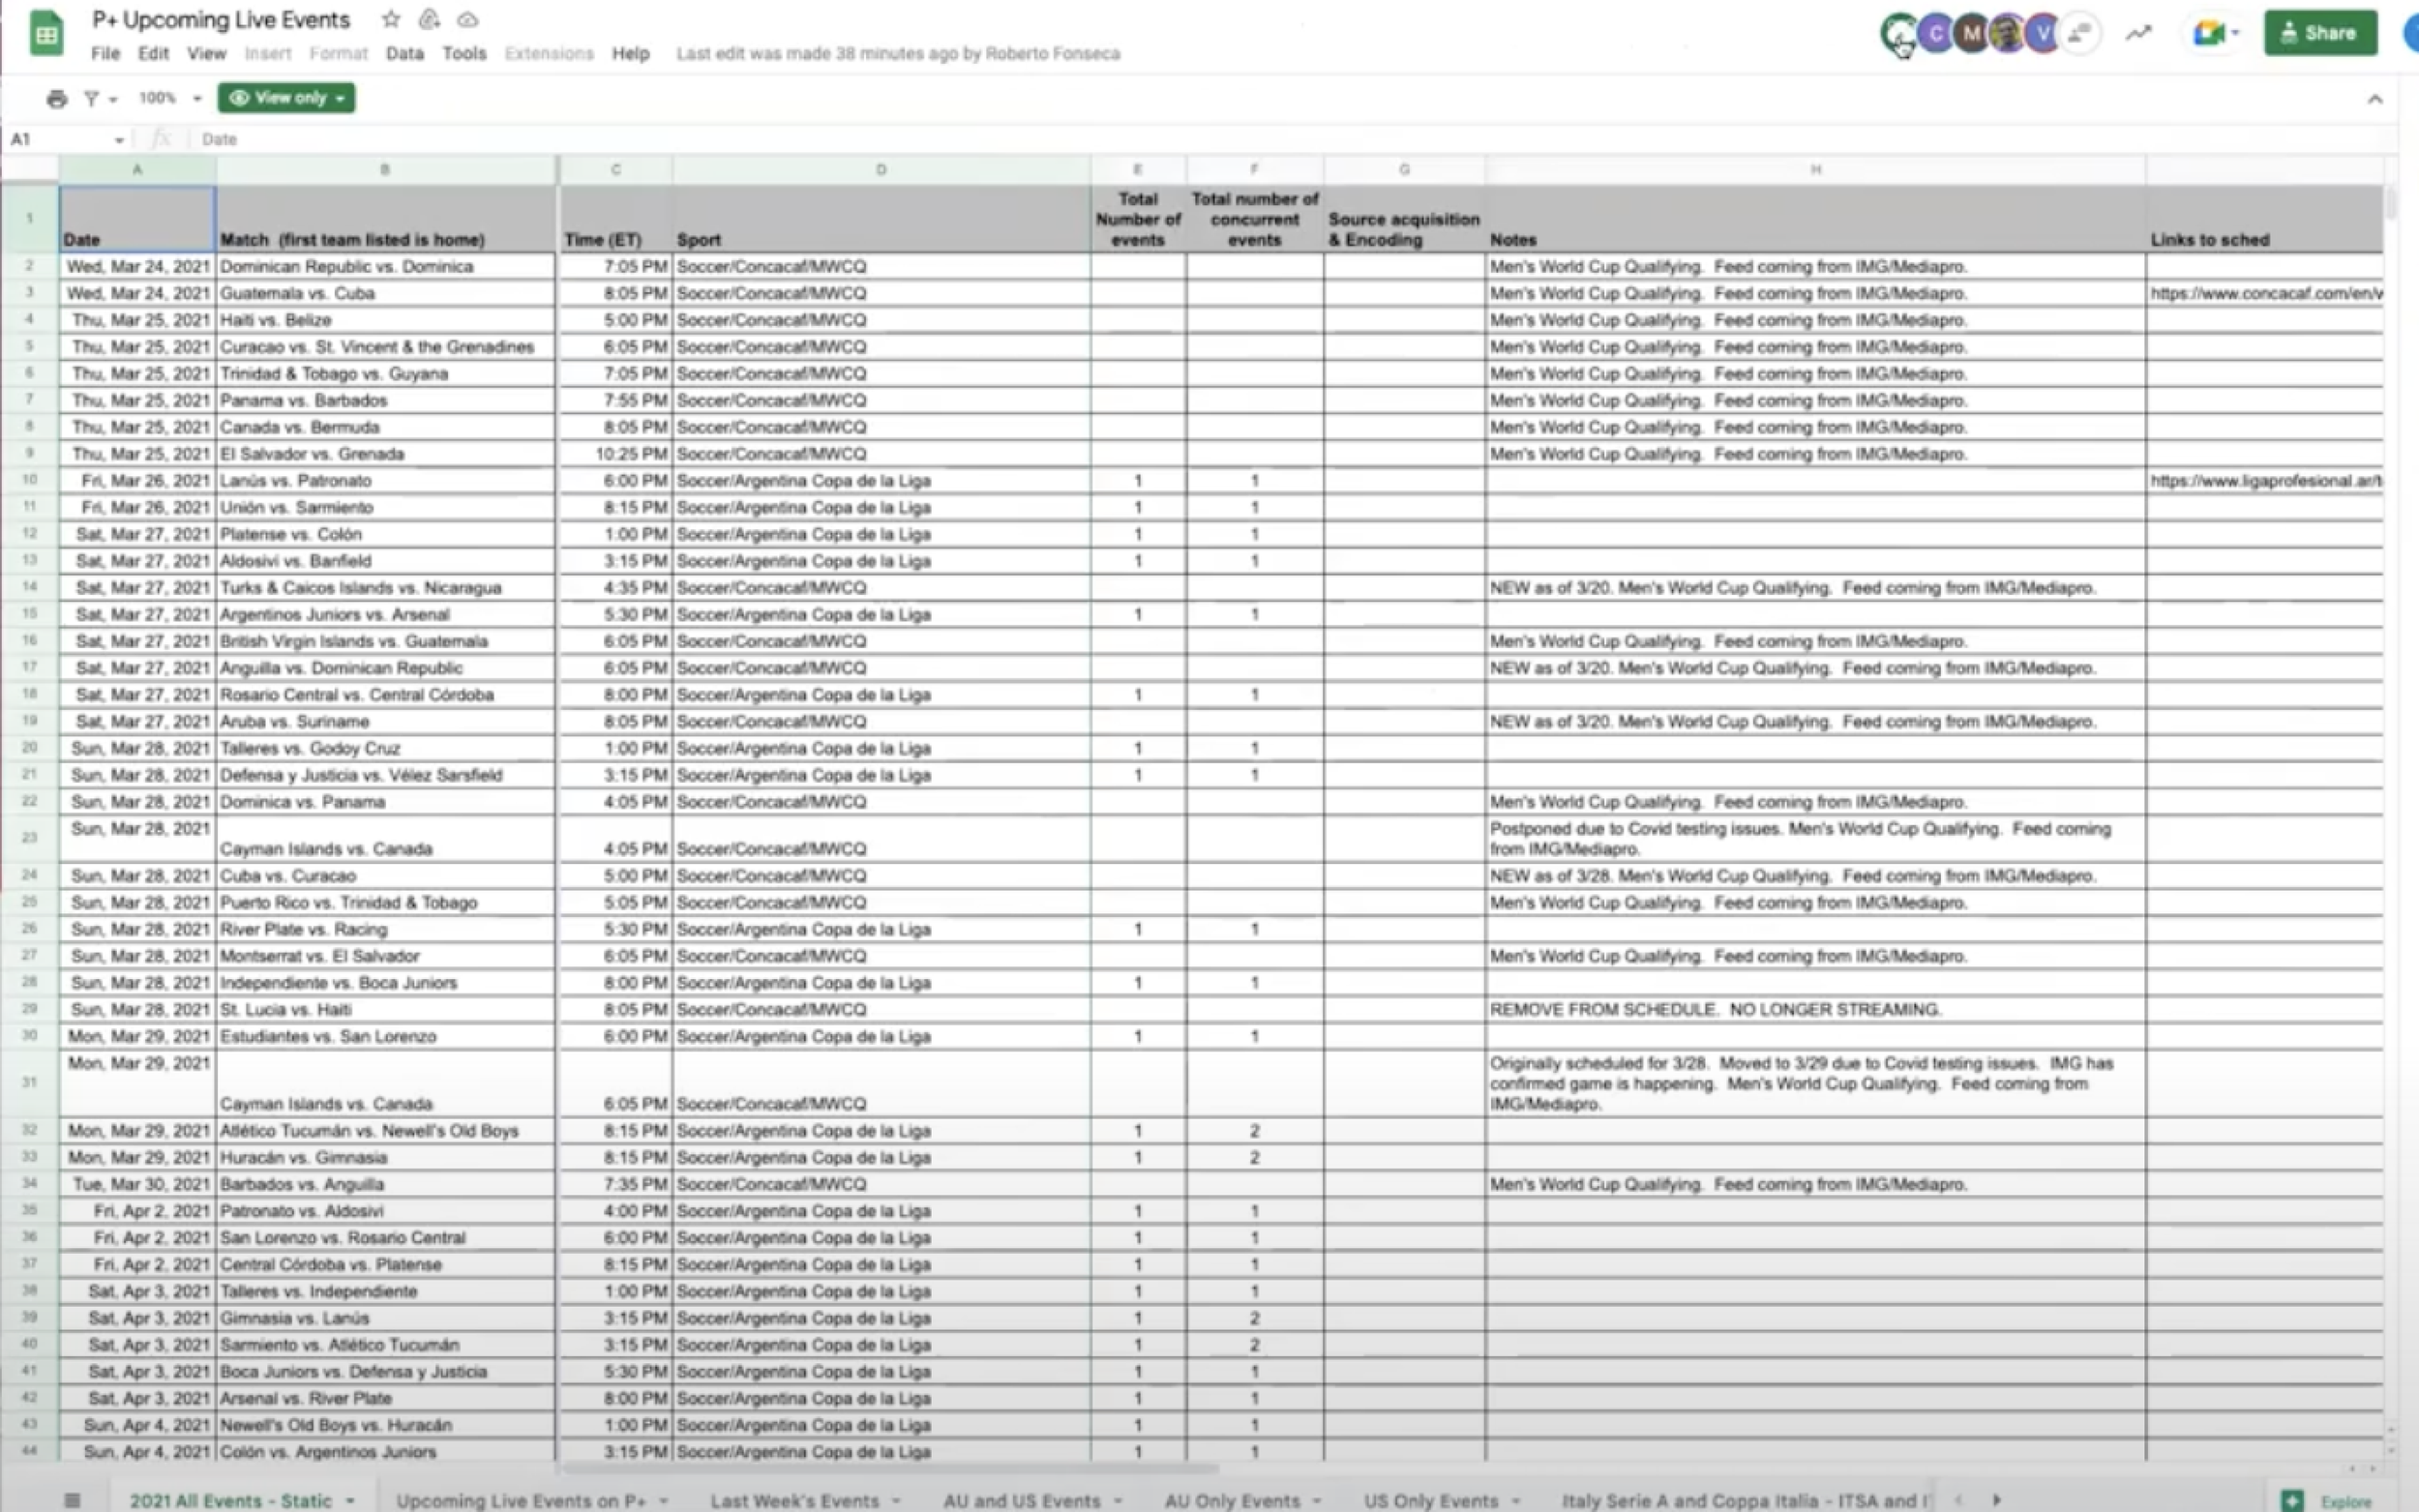This screenshot has height=1512, width=2419.
Task: Click the move to Drive folder icon
Action: point(429,19)
